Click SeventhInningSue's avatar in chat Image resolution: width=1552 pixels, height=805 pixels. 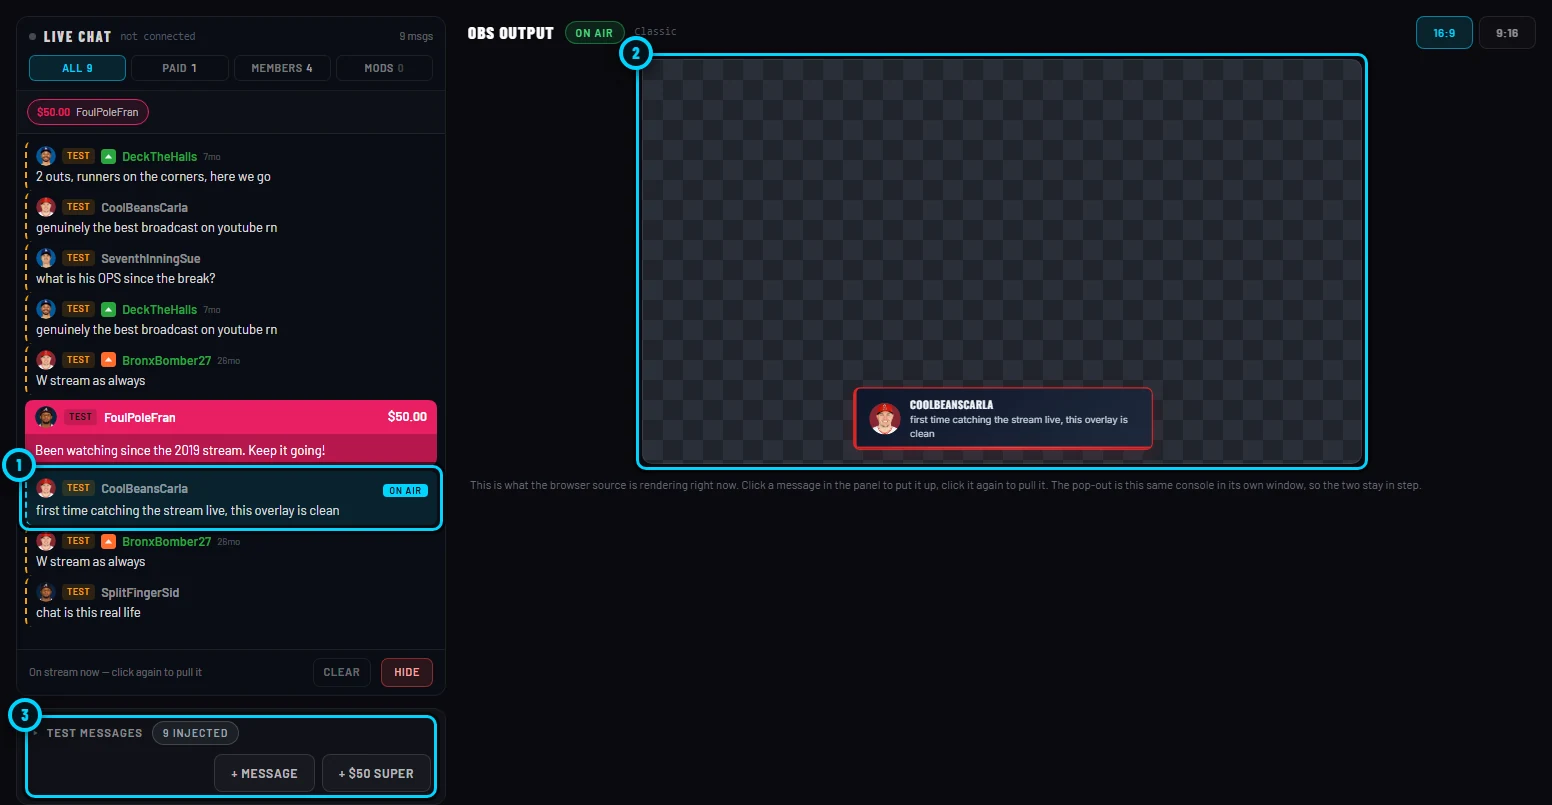pos(46,258)
